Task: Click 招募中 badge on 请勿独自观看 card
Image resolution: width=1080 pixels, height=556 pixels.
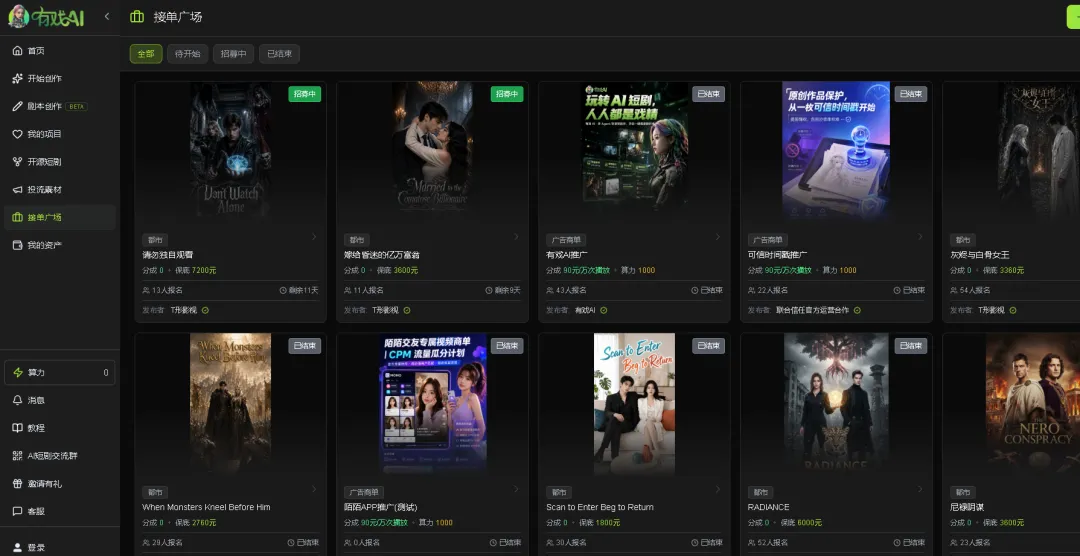Action: pyautogui.click(x=304, y=94)
